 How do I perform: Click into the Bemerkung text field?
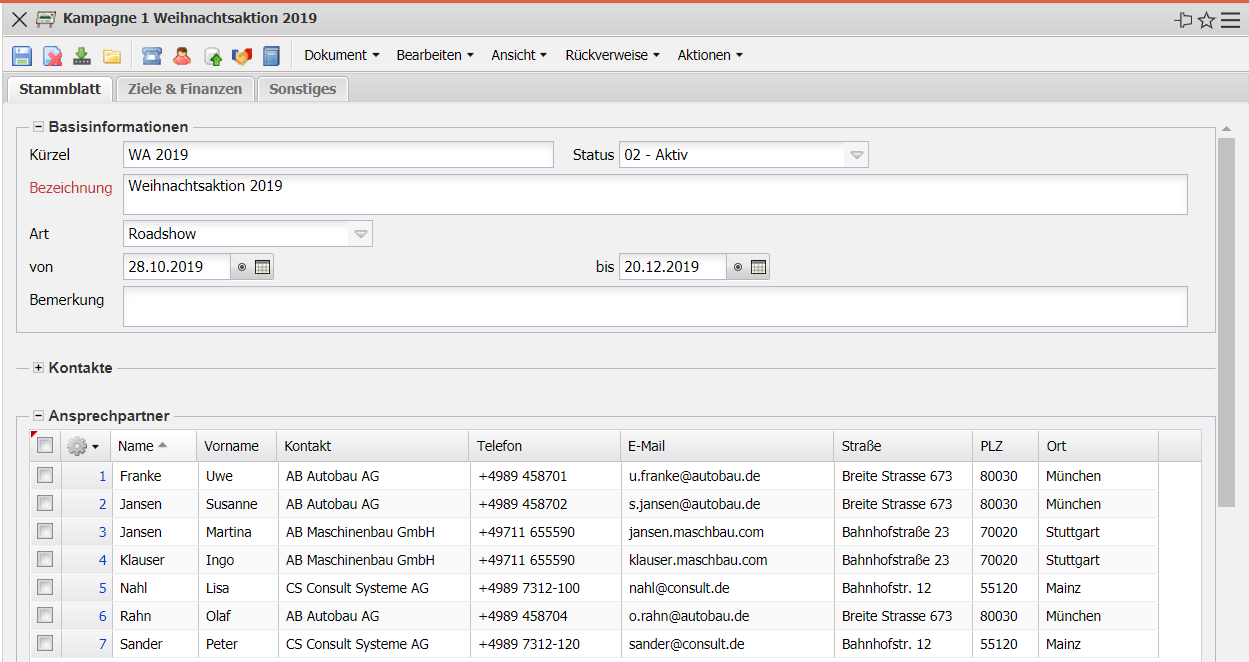[x=654, y=307]
